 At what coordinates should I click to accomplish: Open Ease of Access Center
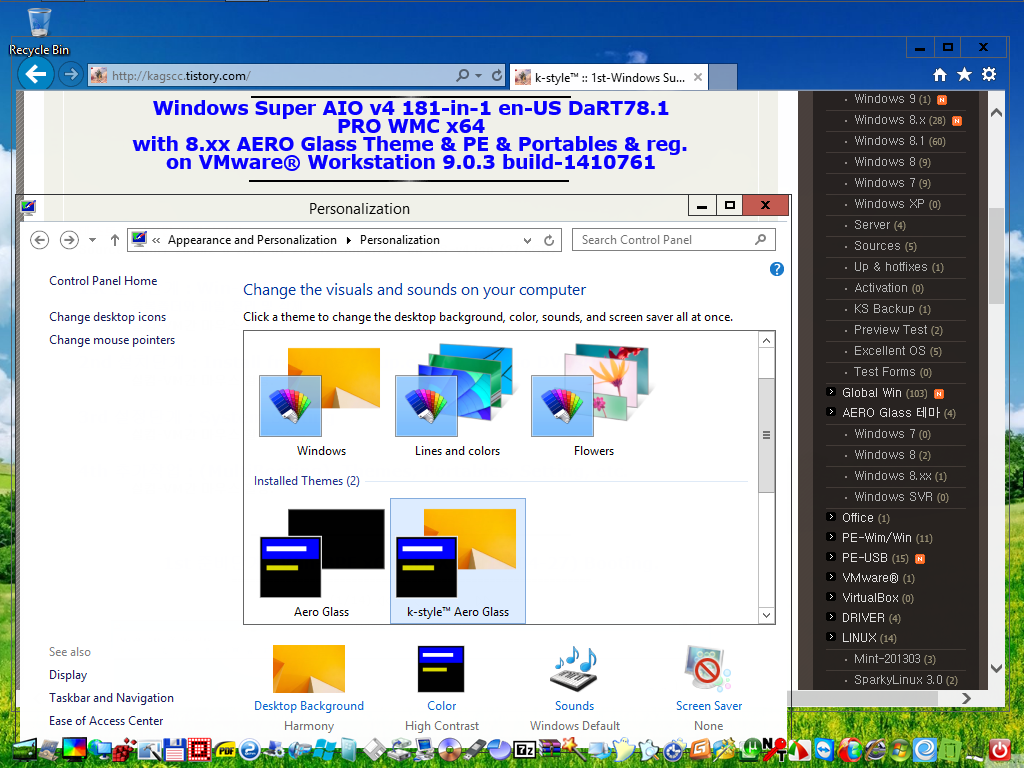tap(106, 721)
